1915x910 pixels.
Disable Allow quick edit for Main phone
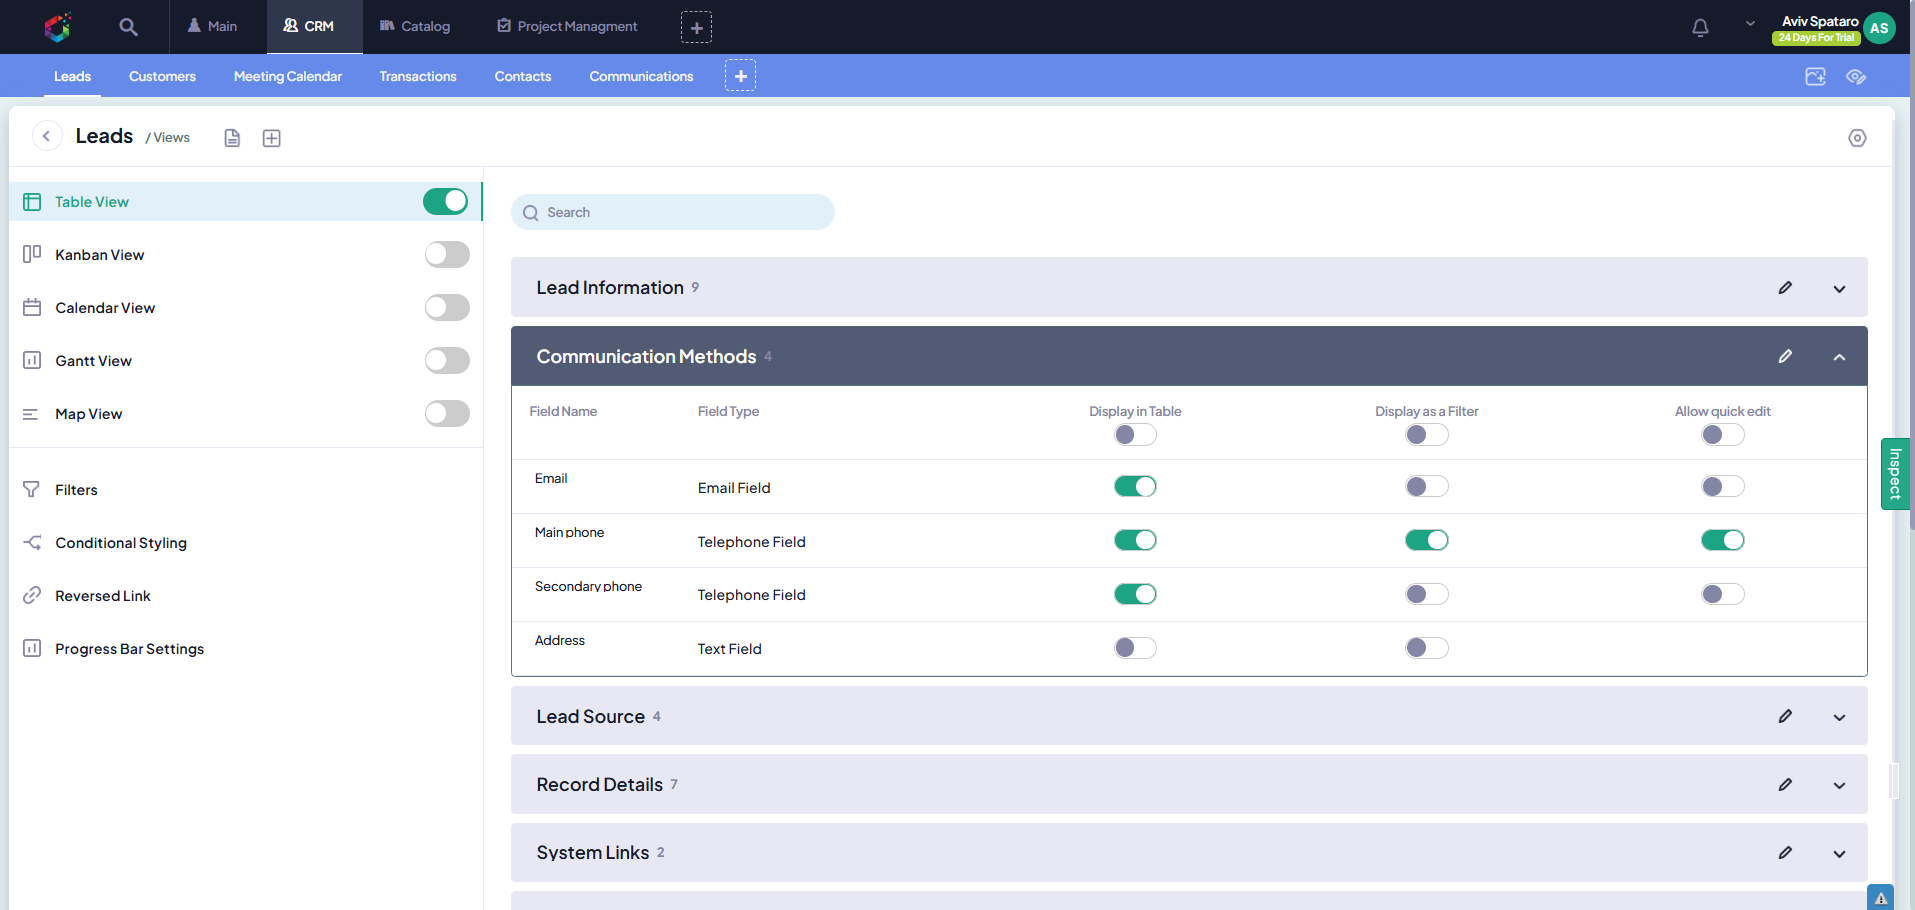[1722, 541]
